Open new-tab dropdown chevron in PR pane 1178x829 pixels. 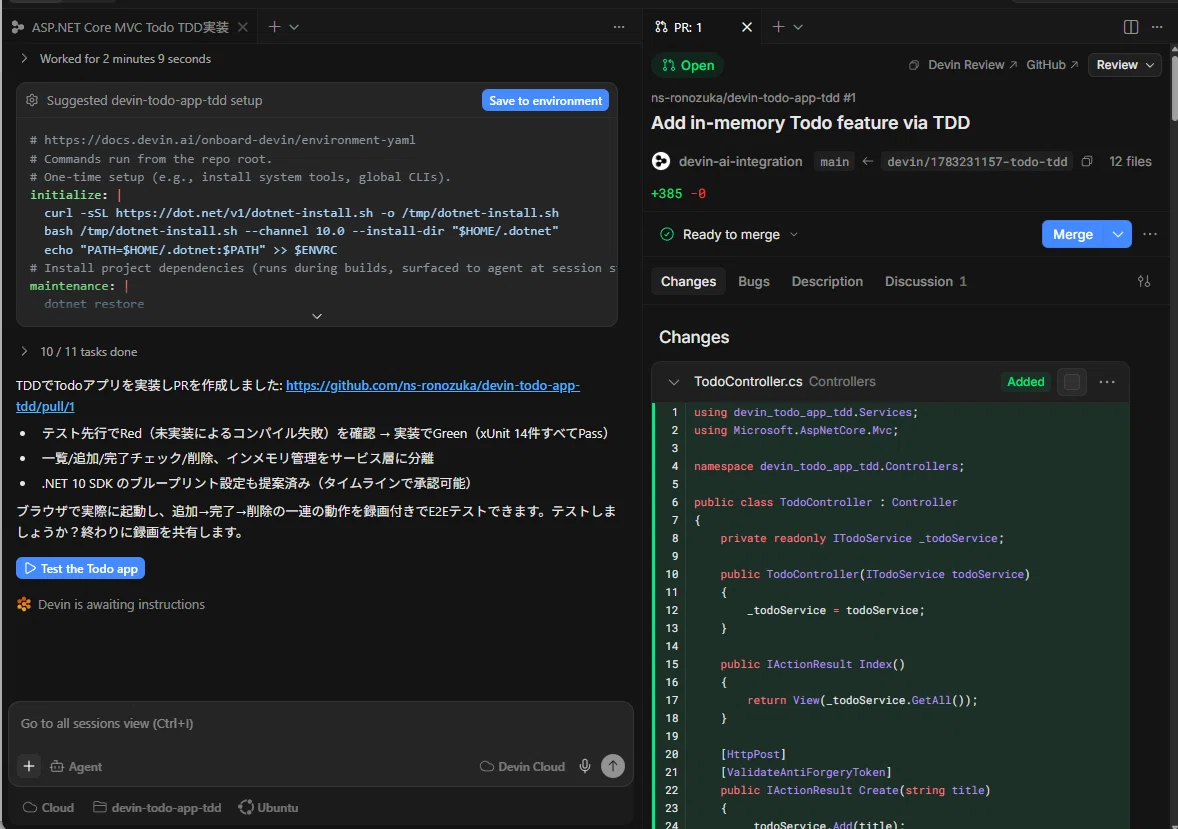(798, 27)
